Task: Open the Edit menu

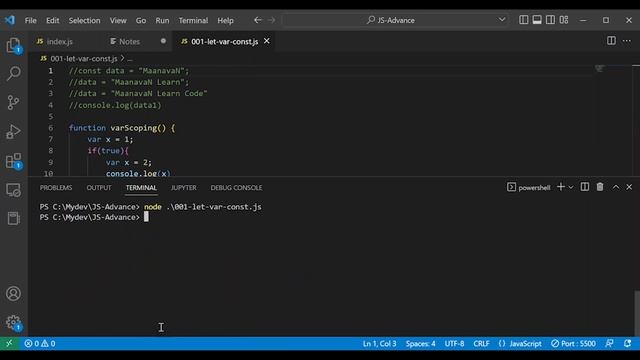Action: tap(52, 20)
